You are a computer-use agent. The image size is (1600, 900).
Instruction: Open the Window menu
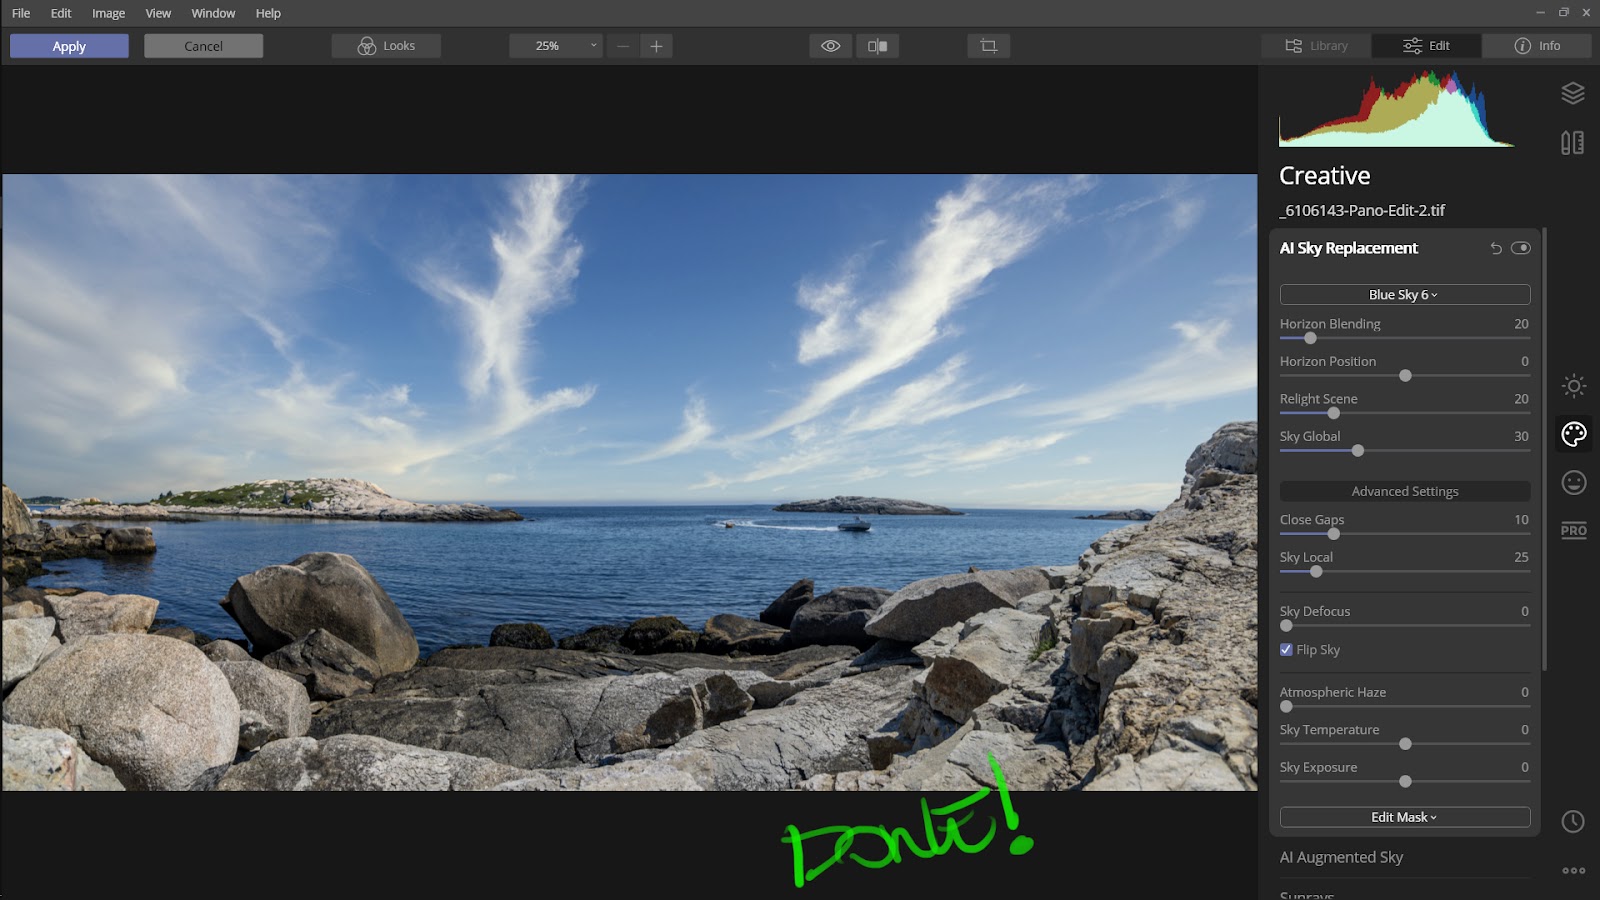tap(213, 13)
